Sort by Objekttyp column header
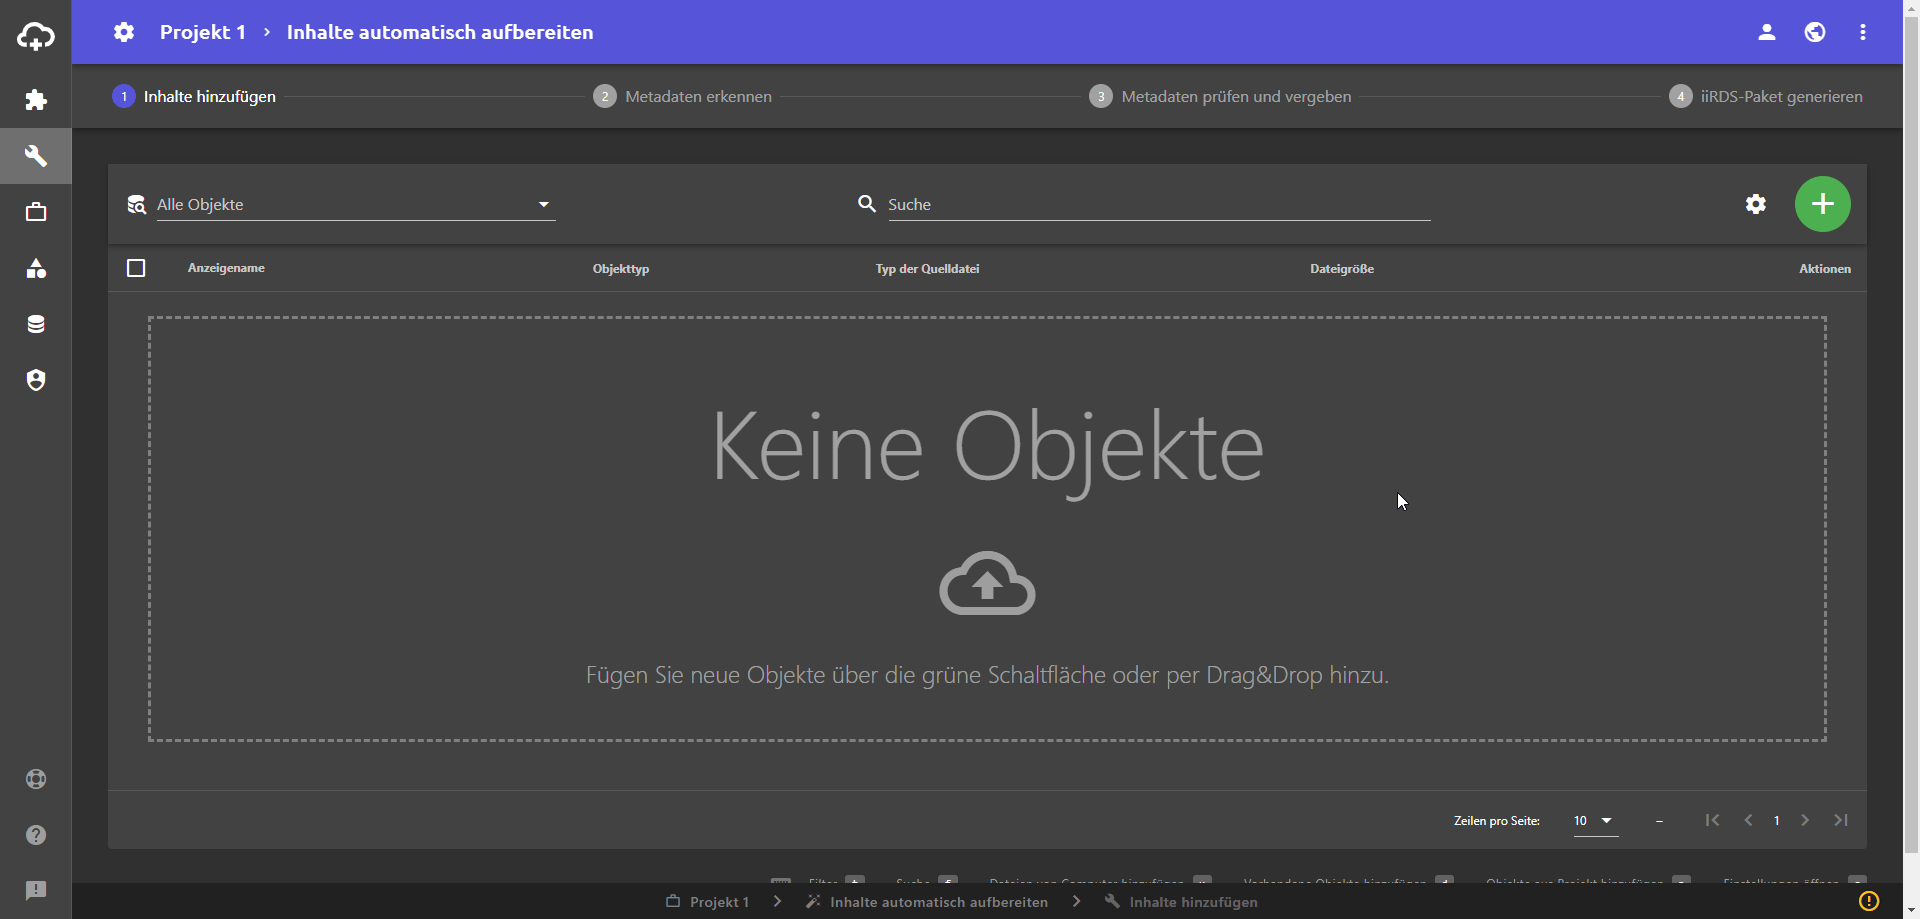1920x919 pixels. pos(621,269)
